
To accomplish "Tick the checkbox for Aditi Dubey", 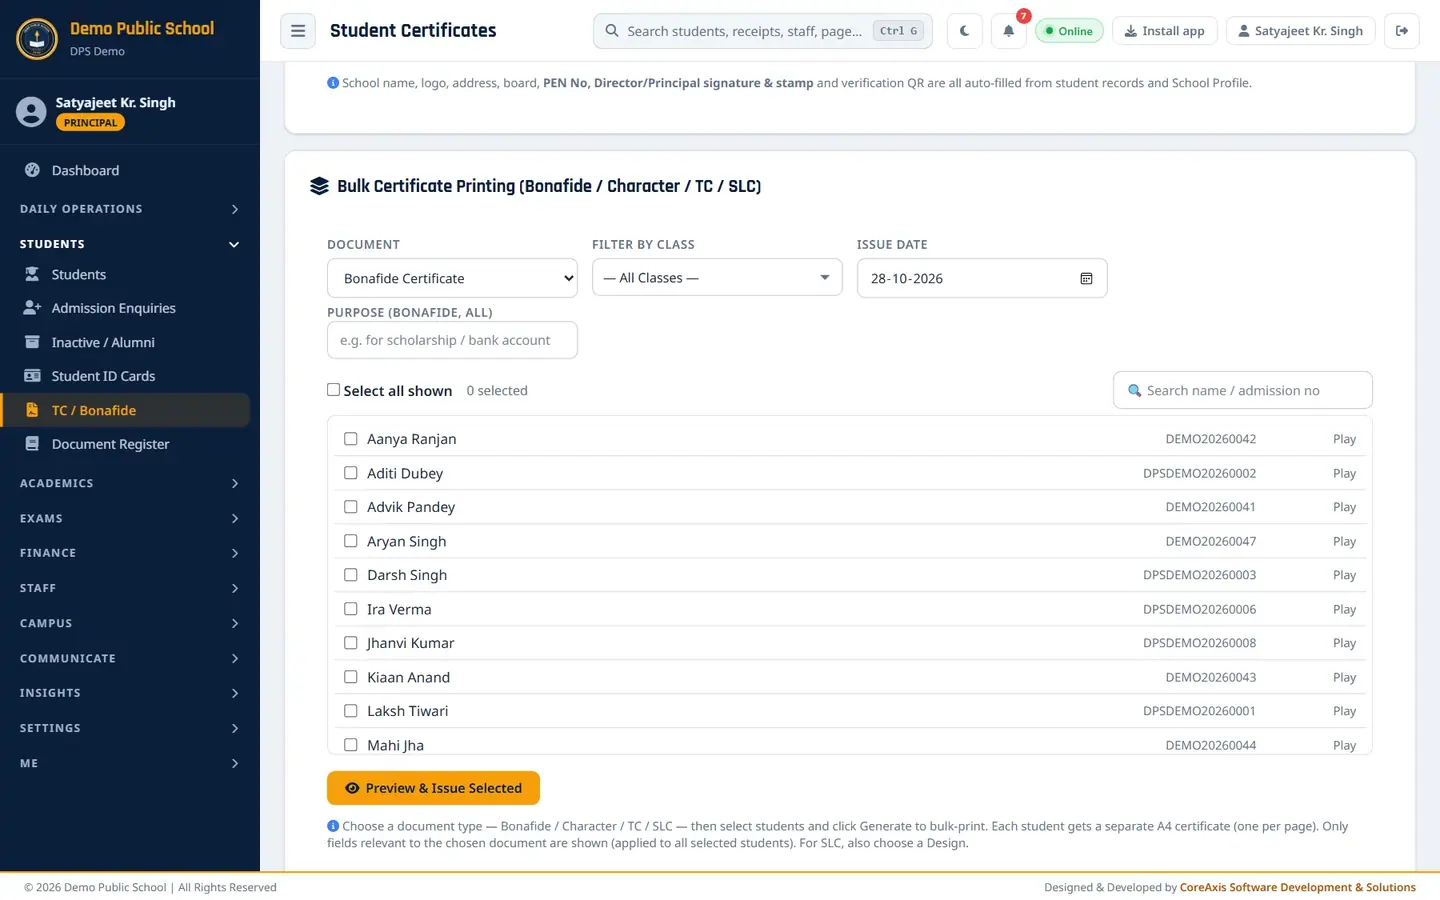I will [x=351, y=473].
